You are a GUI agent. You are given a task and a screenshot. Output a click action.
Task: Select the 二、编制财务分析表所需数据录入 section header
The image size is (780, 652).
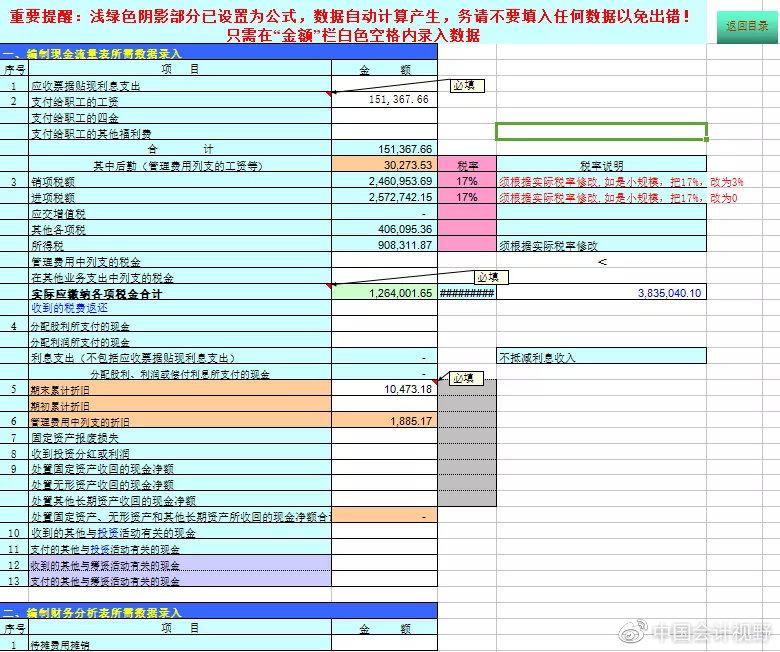(x=218, y=611)
